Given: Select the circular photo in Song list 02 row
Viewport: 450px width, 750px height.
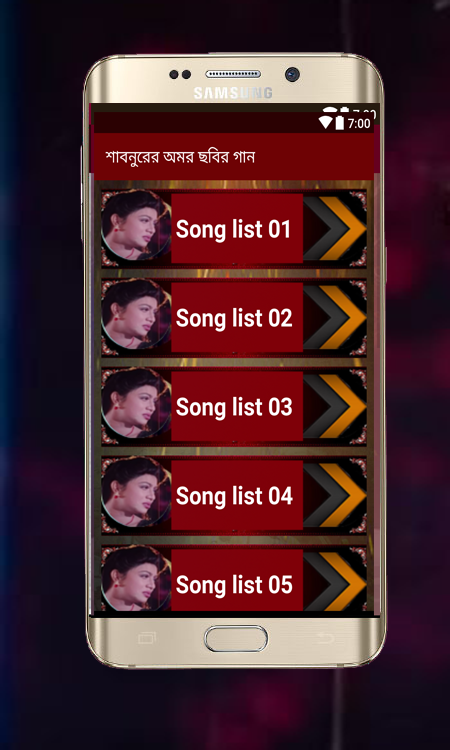Looking at the screenshot, I should (136, 314).
